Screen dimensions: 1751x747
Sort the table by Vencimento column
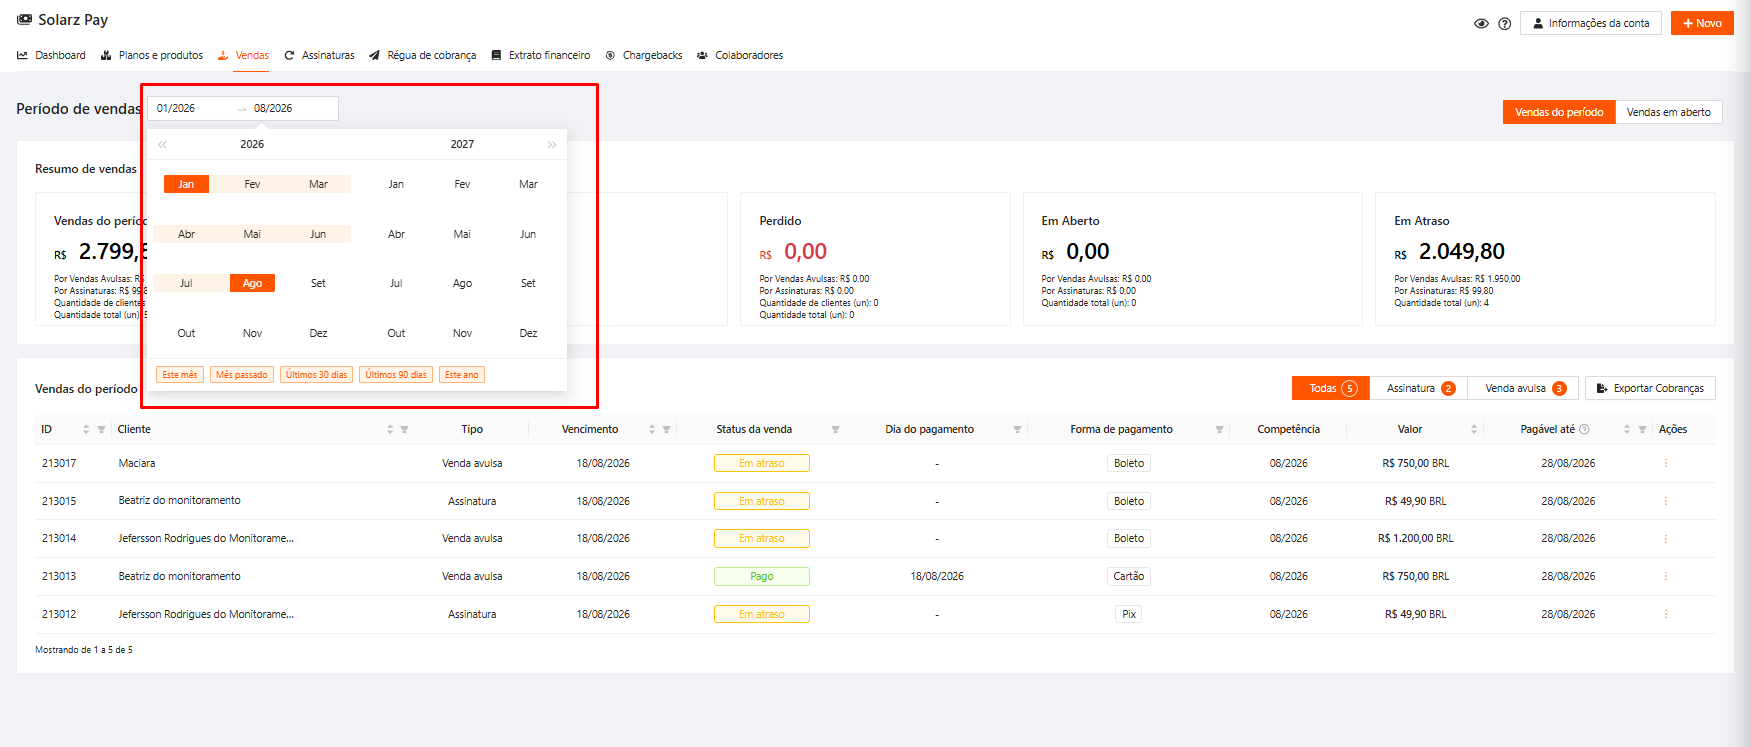tap(652, 429)
